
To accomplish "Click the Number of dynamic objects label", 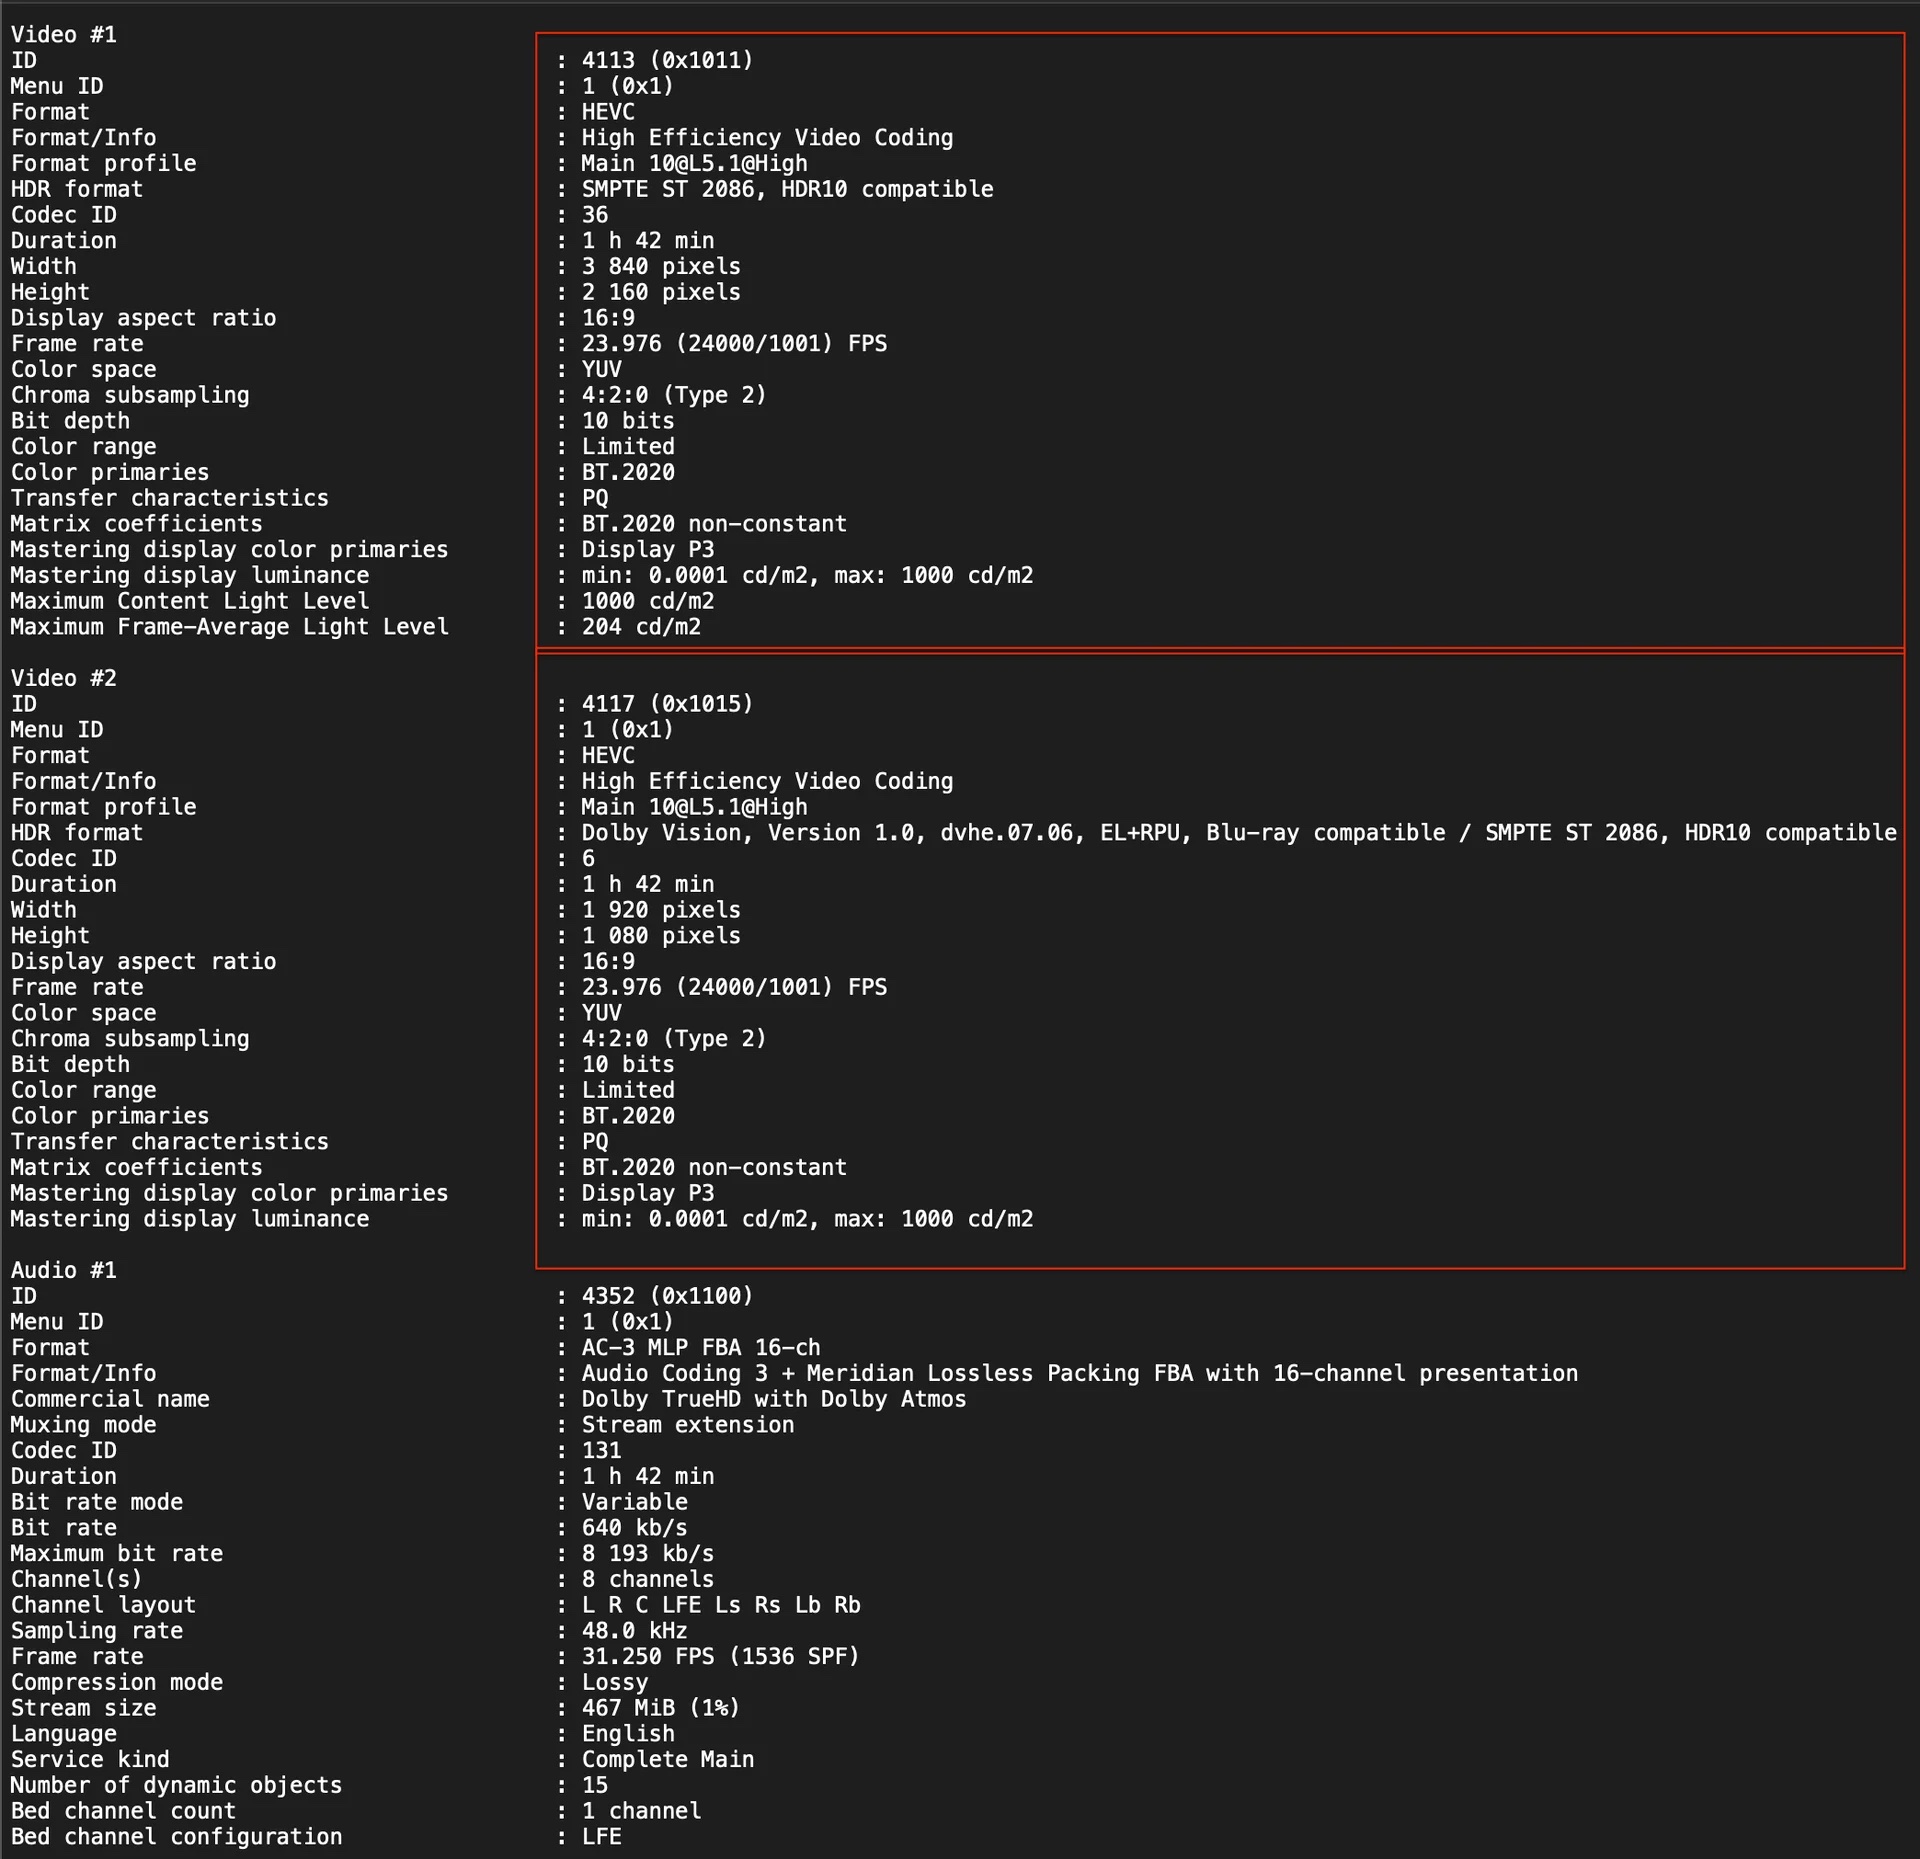I will (x=176, y=1785).
